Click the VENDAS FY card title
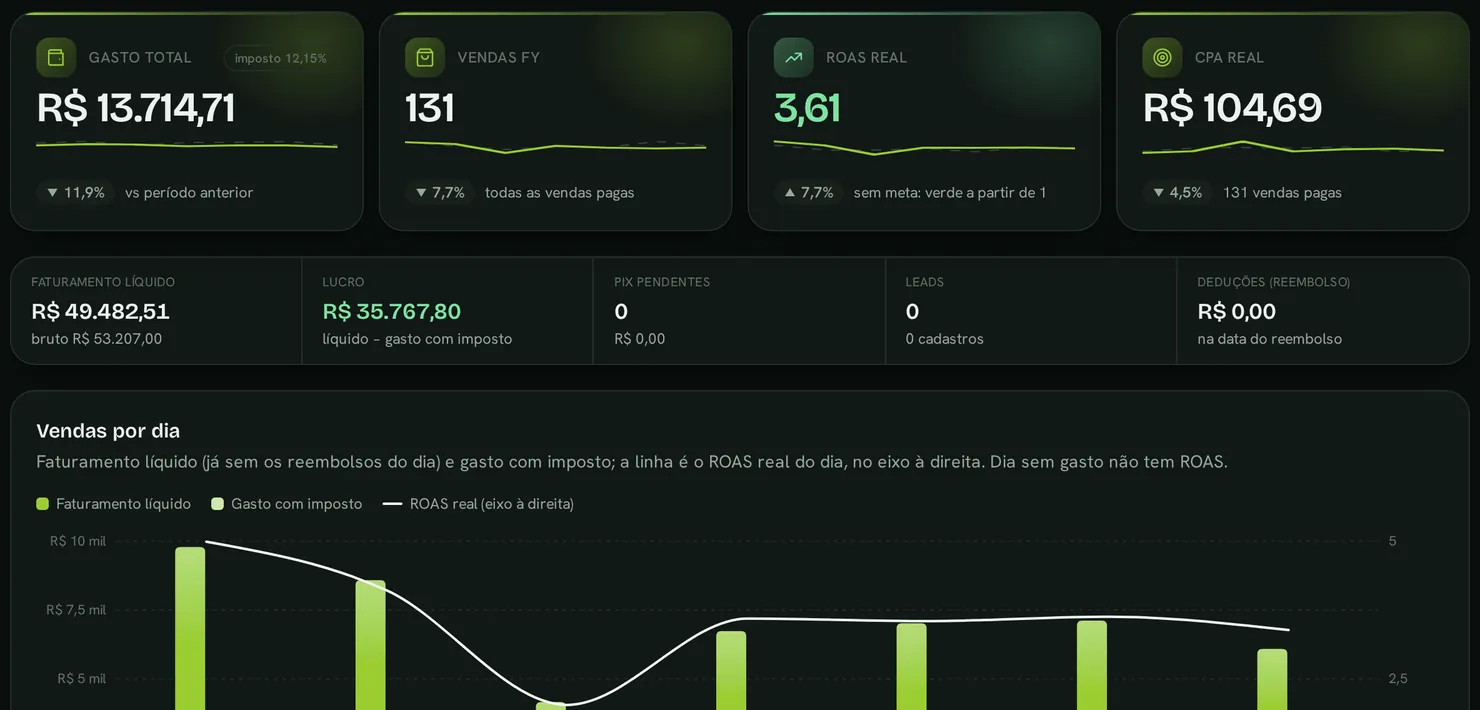The height and width of the screenshot is (710, 1480). click(x=499, y=58)
